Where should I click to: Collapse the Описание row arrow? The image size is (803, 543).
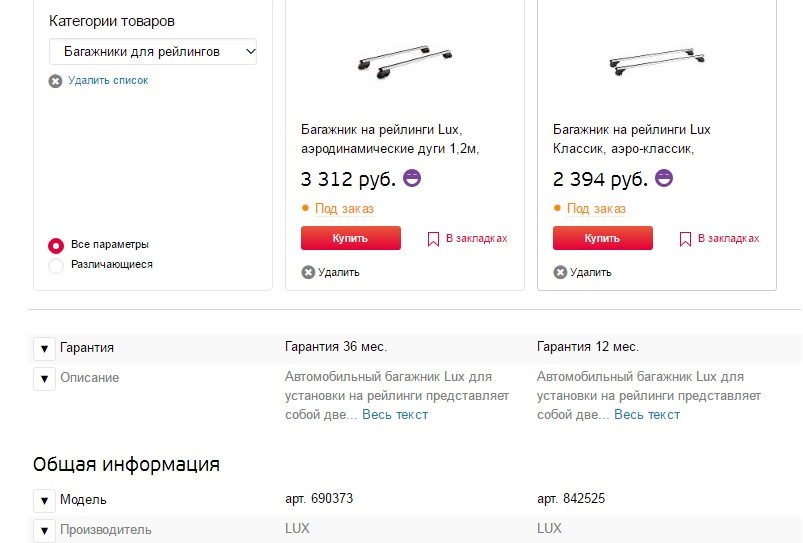(45, 379)
